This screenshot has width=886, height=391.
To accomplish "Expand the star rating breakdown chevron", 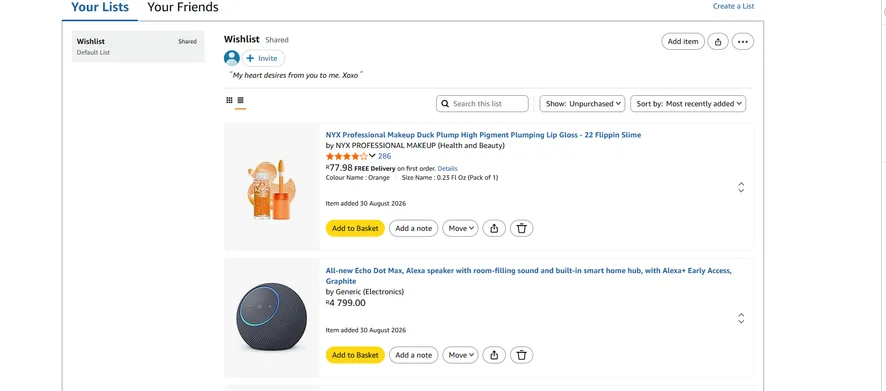I will 372,156.
